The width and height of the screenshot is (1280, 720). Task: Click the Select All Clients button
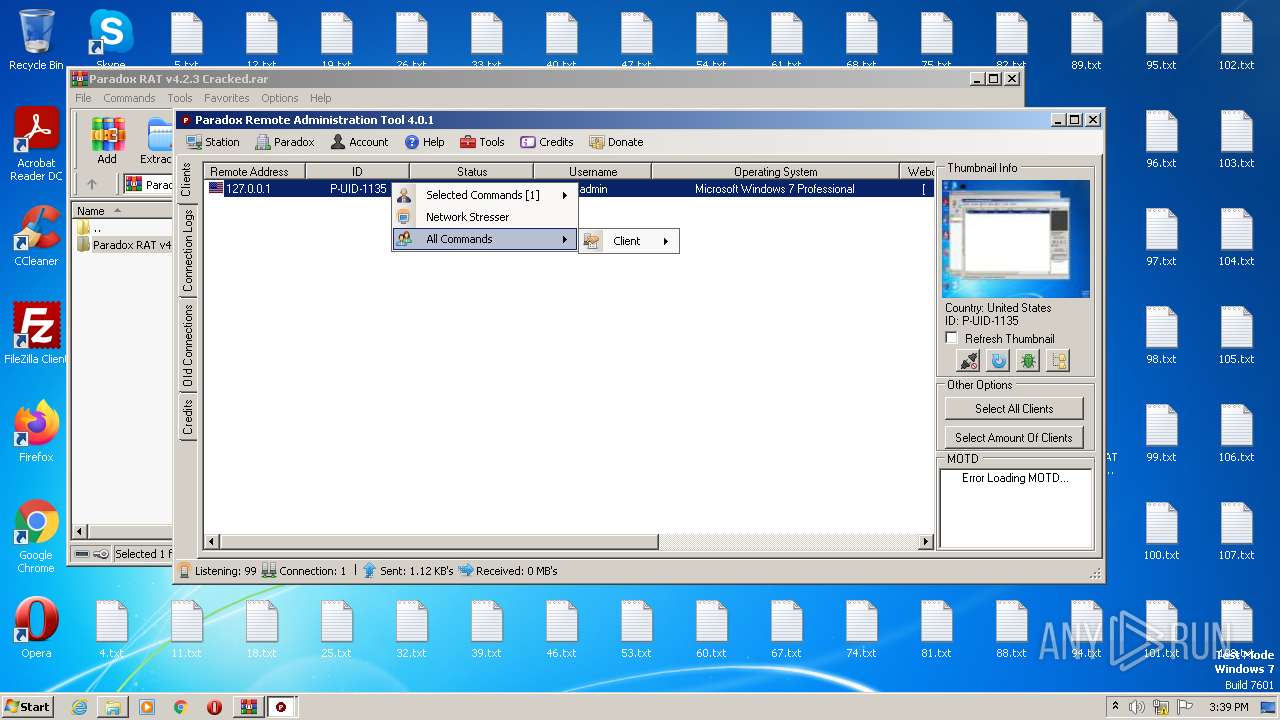[x=1014, y=408]
